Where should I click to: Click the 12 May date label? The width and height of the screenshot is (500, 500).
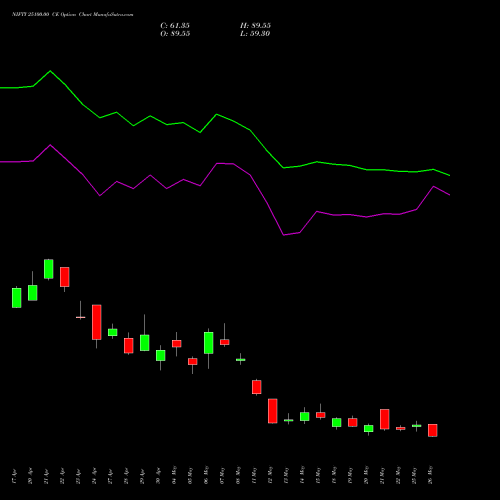coord(270,475)
